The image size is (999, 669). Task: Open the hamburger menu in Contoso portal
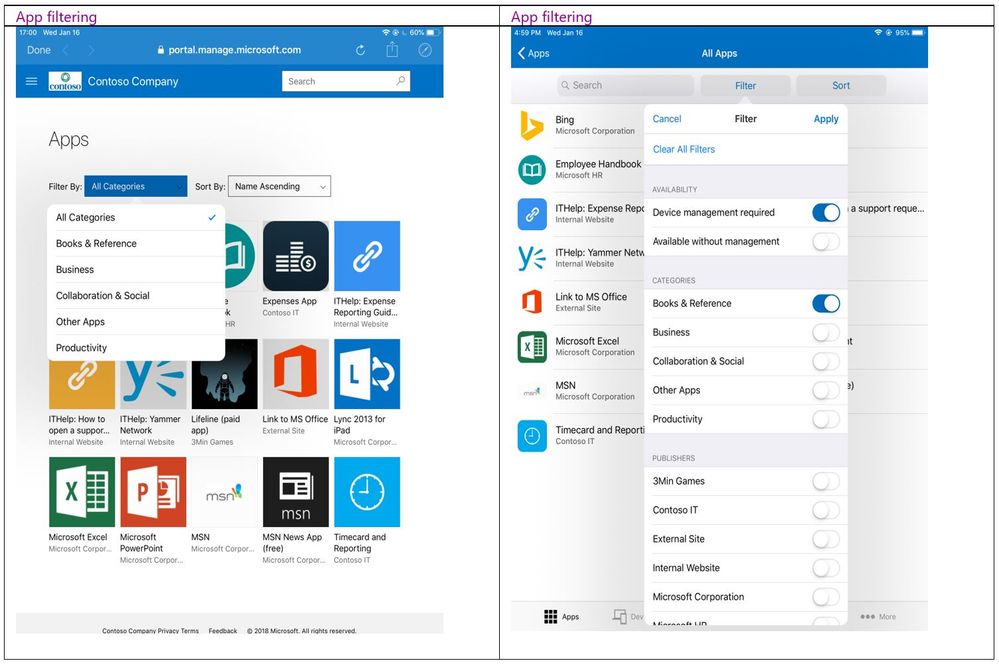click(31, 82)
